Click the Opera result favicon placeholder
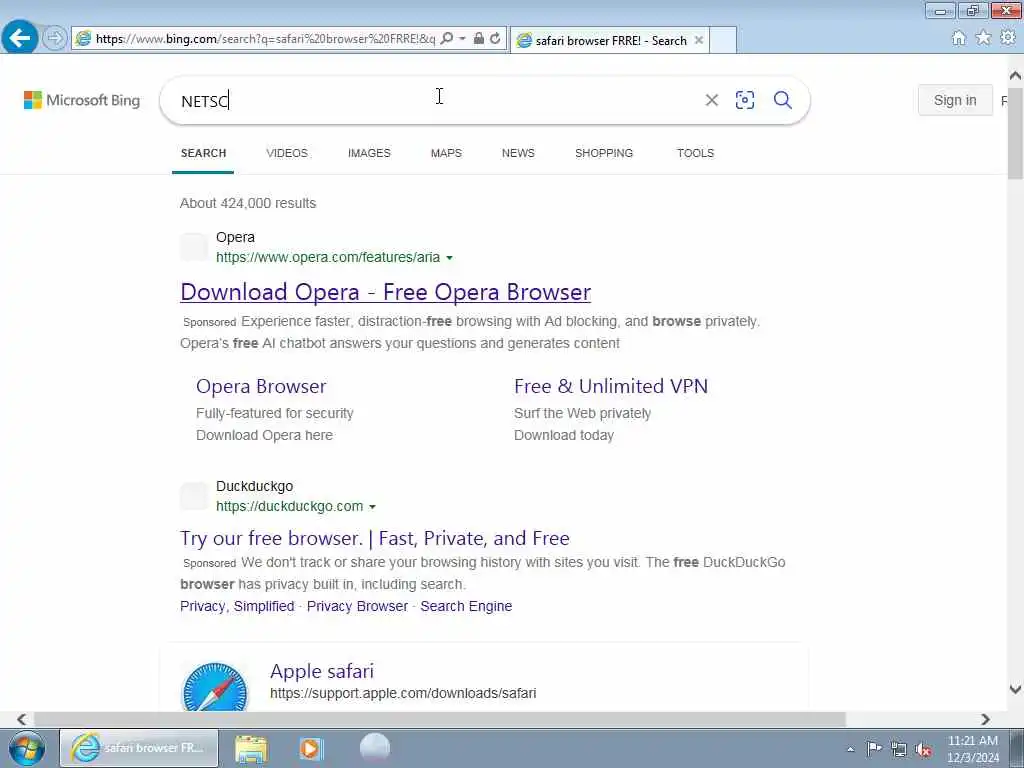The width and height of the screenshot is (1024, 768). click(193, 247)
